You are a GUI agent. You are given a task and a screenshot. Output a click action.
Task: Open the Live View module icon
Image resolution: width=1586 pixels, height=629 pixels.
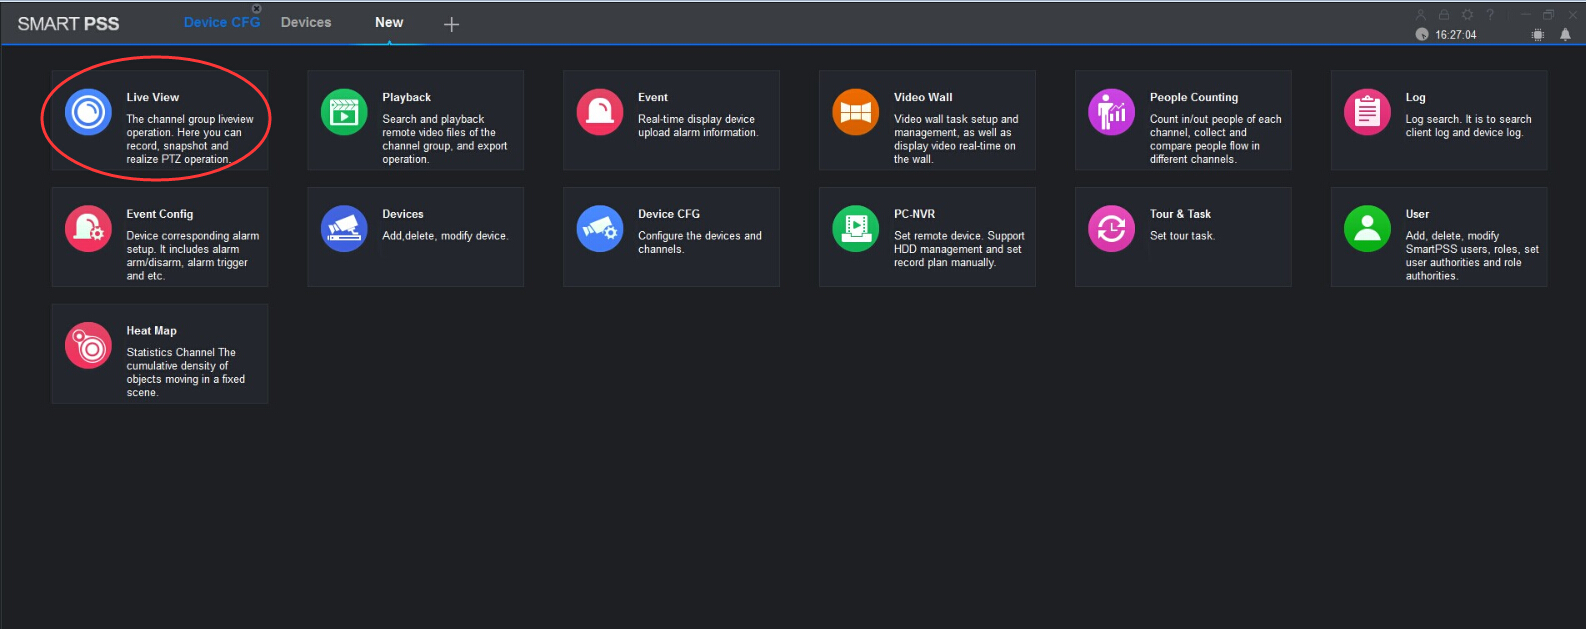pyautogui.click(x=88, y=111)
